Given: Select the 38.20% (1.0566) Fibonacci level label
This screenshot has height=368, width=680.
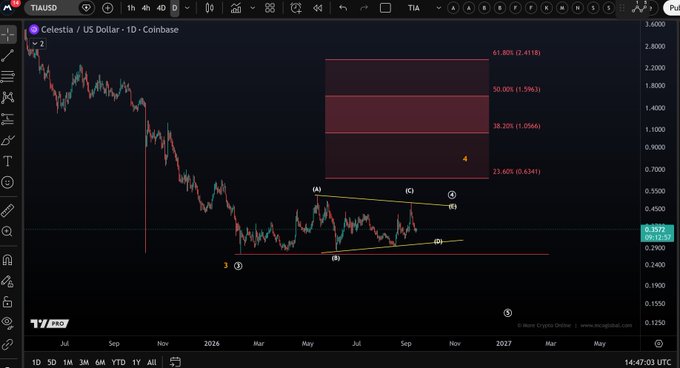Looking at the screenshot, I should coord(517,126).
